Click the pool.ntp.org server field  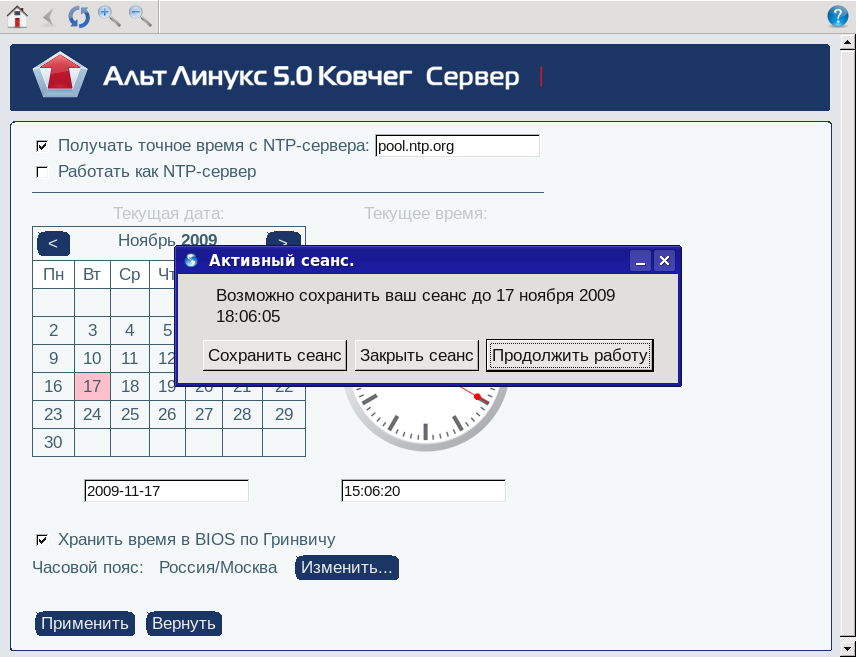pyautogui.click(x=457, y=146)
